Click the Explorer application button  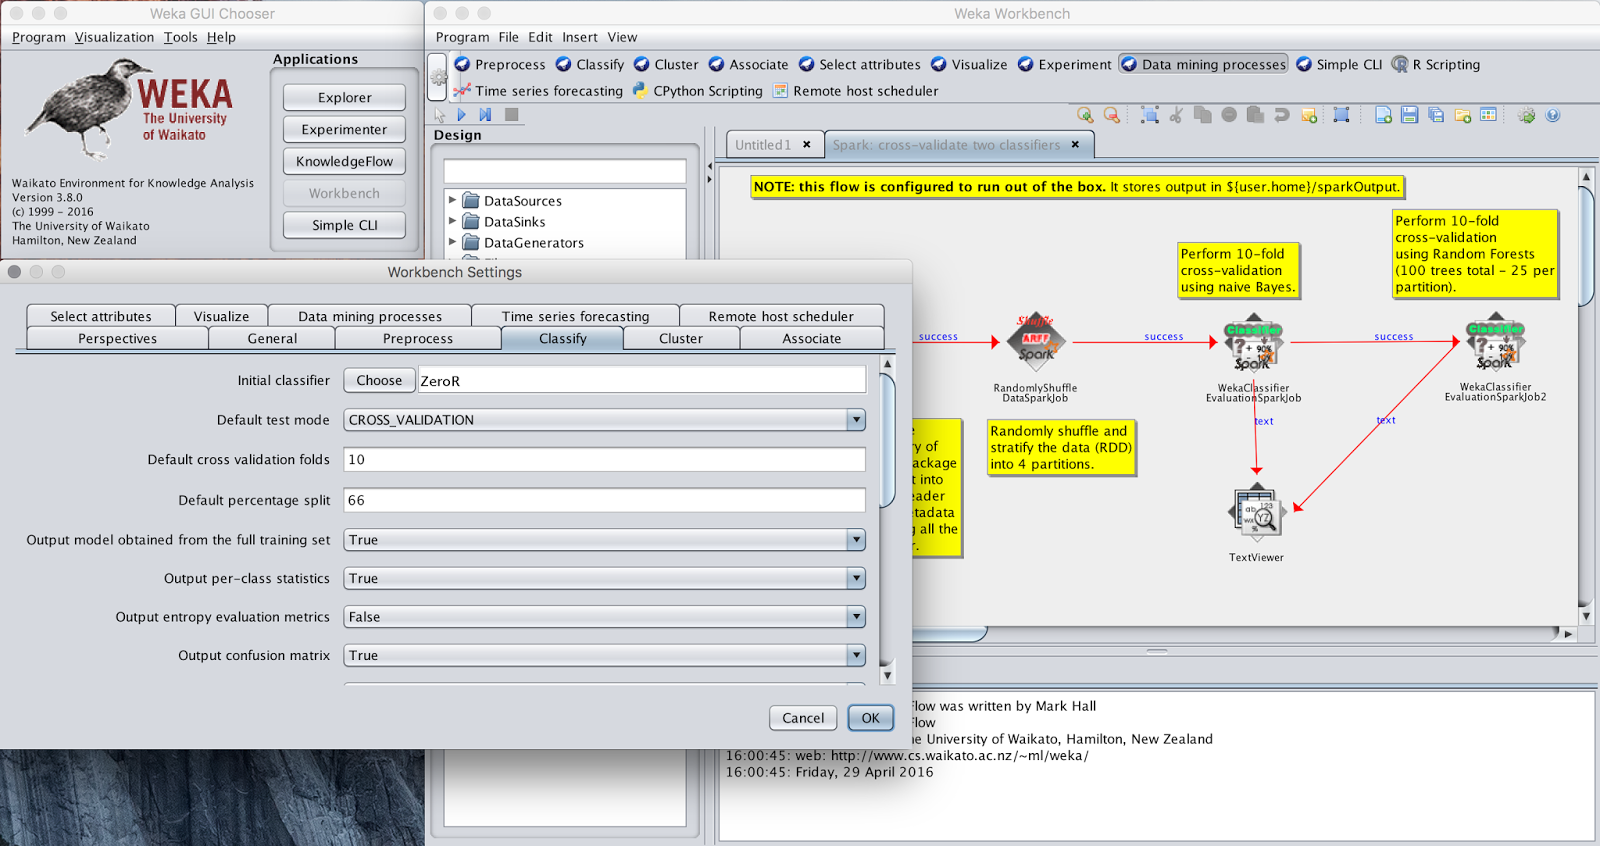coord(344,97)
